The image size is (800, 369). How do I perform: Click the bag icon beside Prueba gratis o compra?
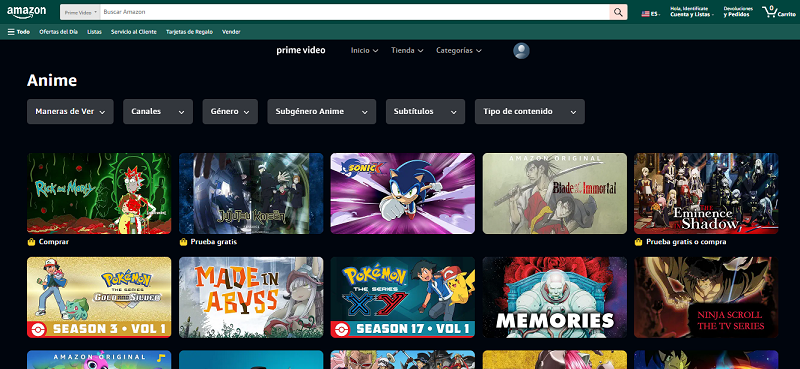(638, 242)
